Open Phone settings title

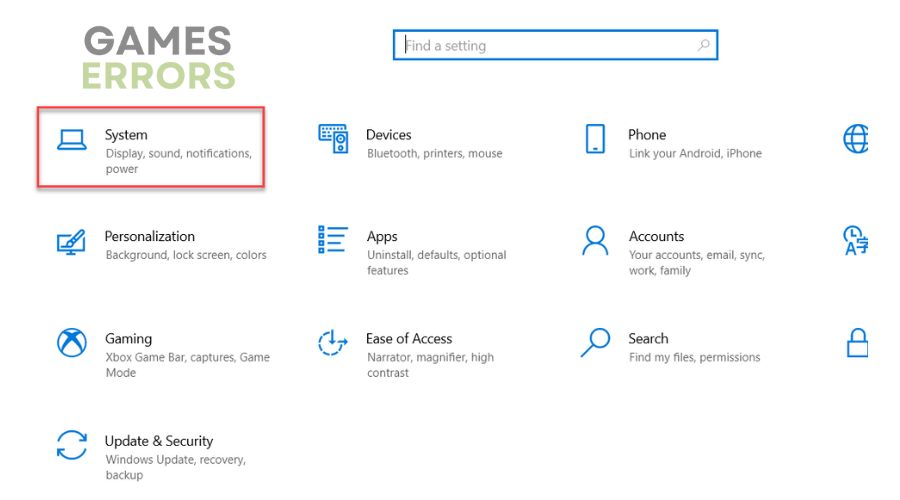(x=647, y=135)
